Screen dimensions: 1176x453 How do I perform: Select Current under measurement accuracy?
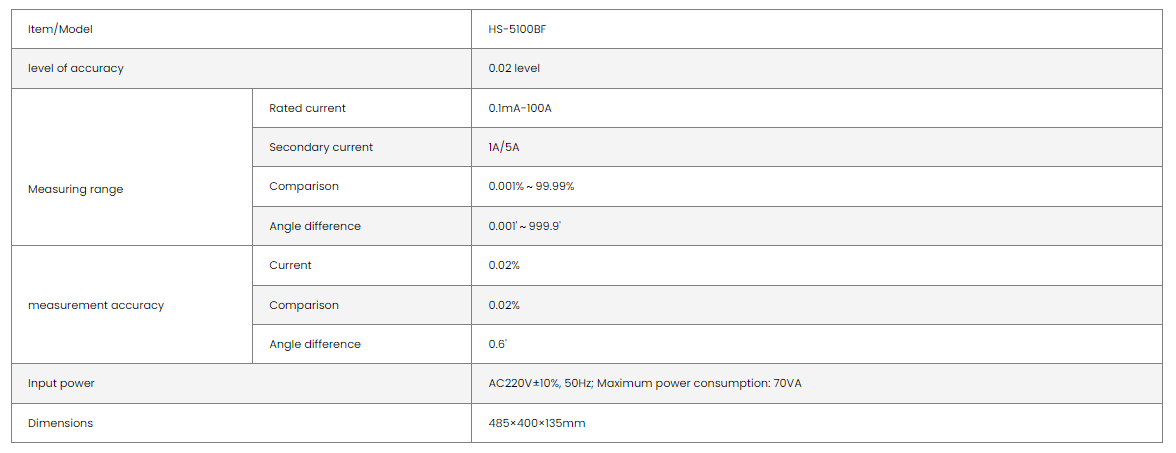click(290, 265)
